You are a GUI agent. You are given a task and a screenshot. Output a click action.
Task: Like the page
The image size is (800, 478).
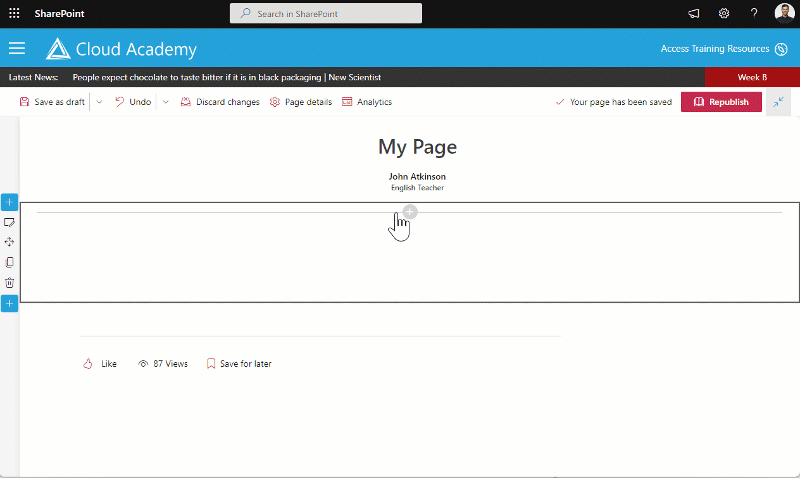click(99, 364)
